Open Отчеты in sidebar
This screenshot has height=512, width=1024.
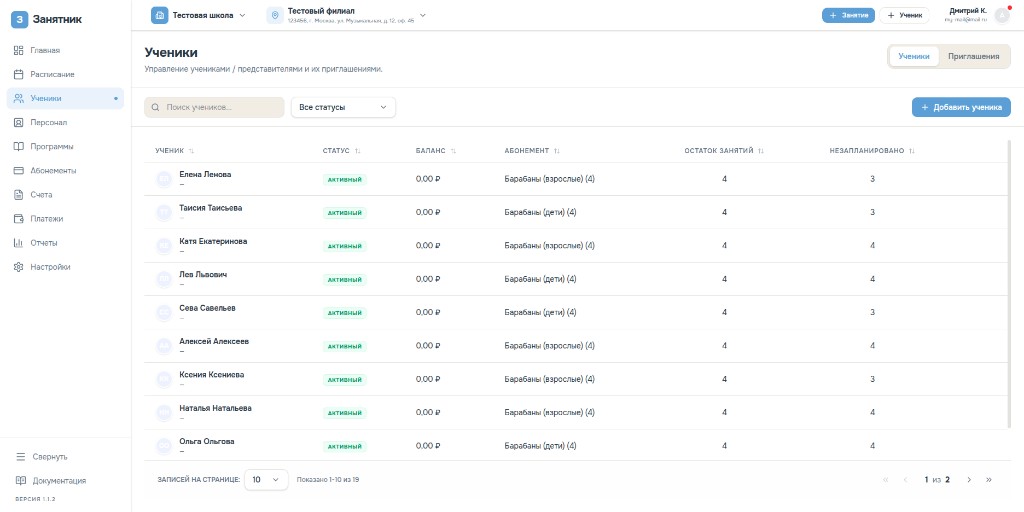[65, 243]
